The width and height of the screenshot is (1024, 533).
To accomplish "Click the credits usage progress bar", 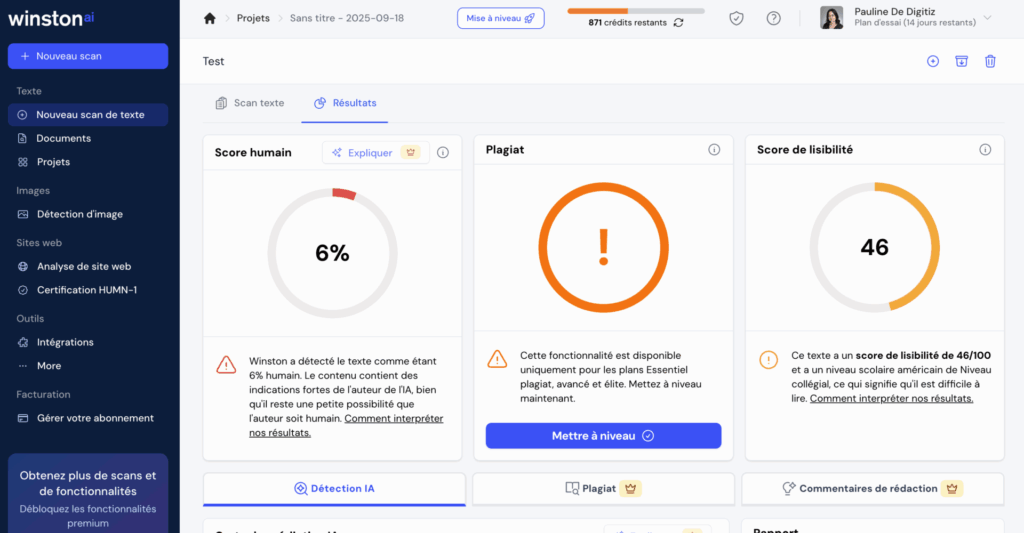I will [636, 11].
